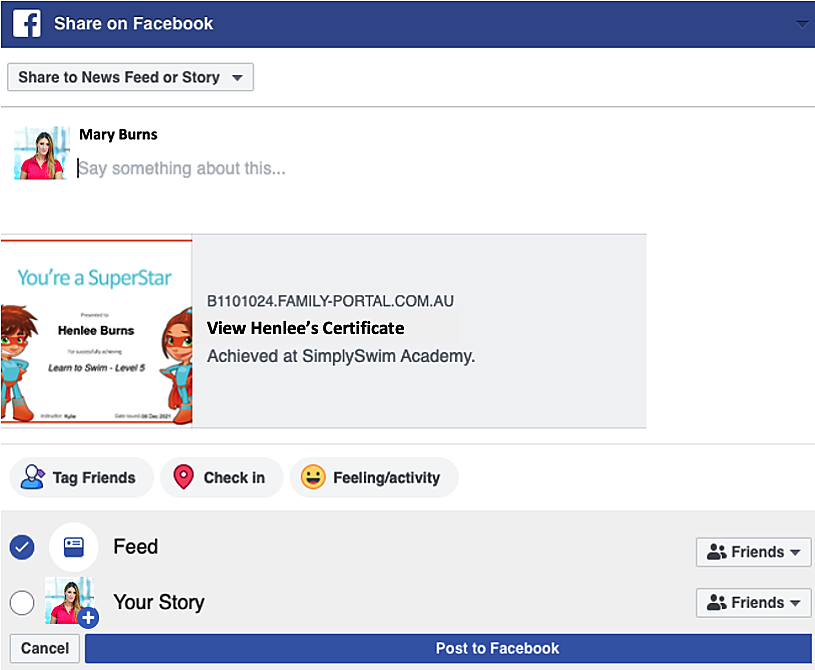The image size is (815, 670).
Task: Click the Tag Friends button
Action: click(x=82, y=478)
